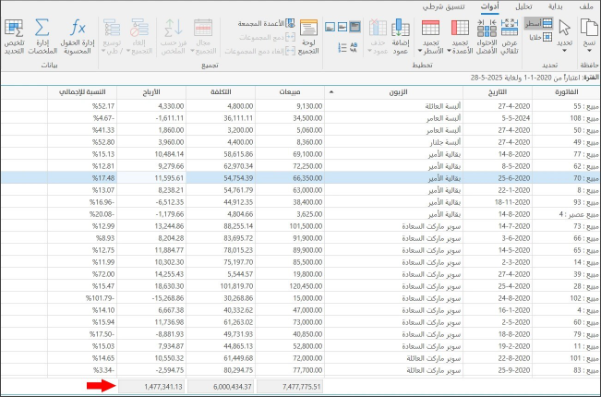Image resolution: width=601 pixels, height=397 pixels.
Task: Open the حذف عمود dropdown arrow
Action: click(369, 51)
